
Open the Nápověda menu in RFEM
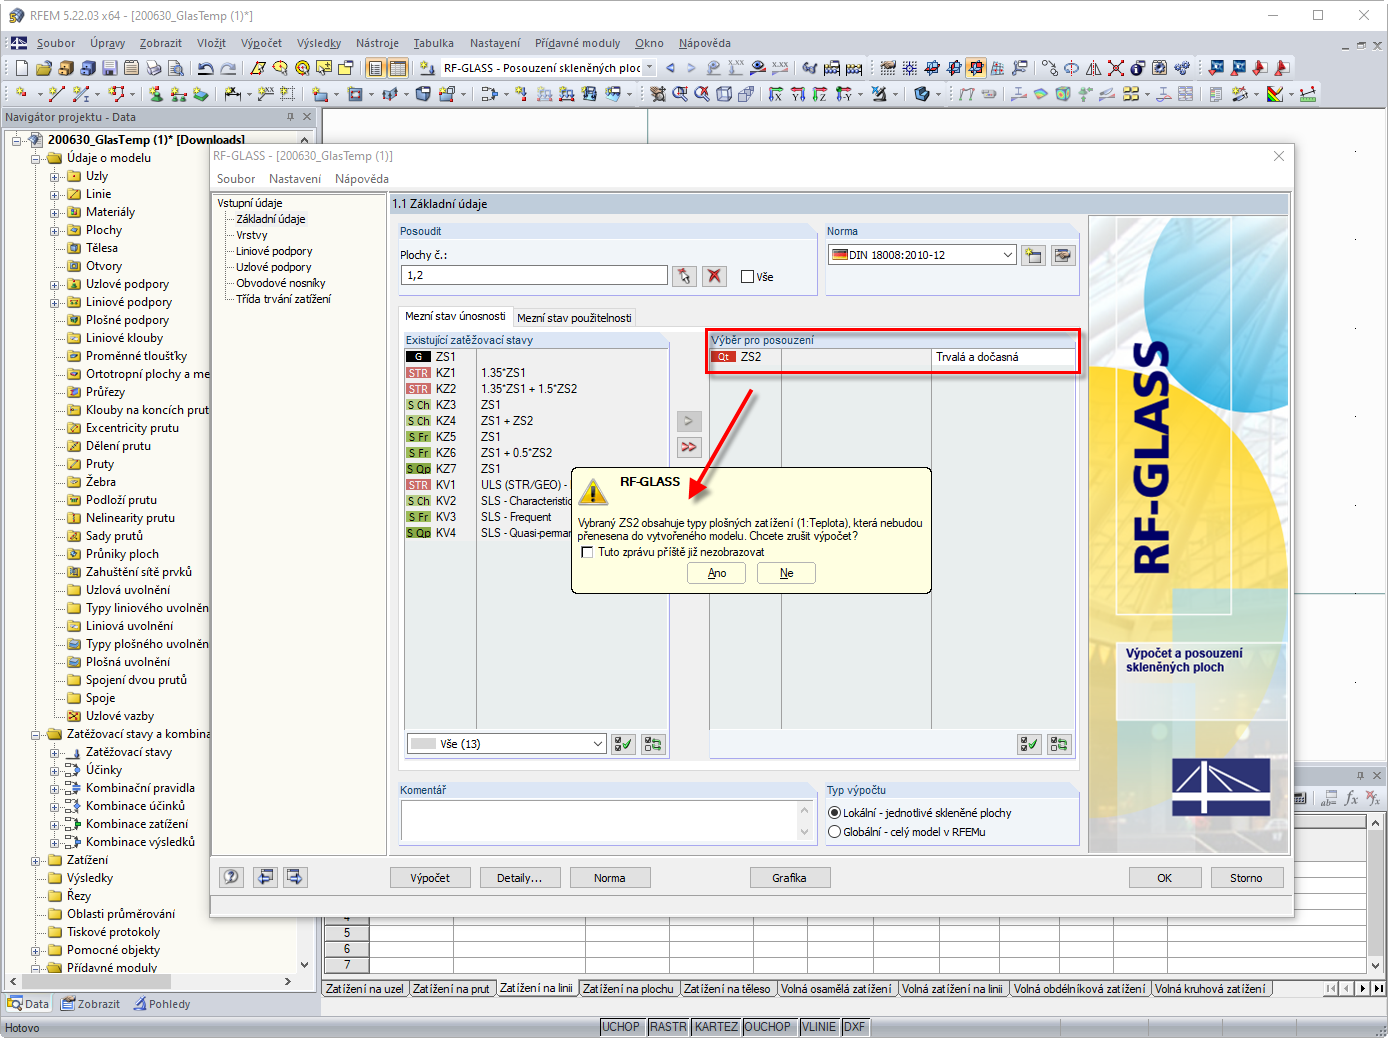(705, 43)
